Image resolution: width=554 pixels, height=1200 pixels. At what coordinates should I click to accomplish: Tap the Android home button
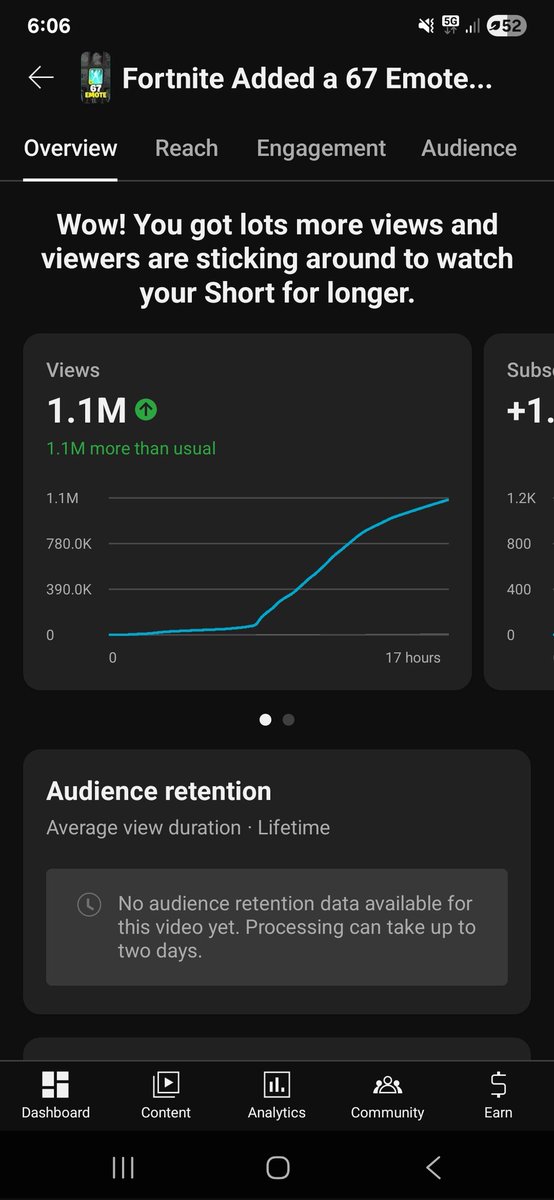click(x=278, y=1167)
